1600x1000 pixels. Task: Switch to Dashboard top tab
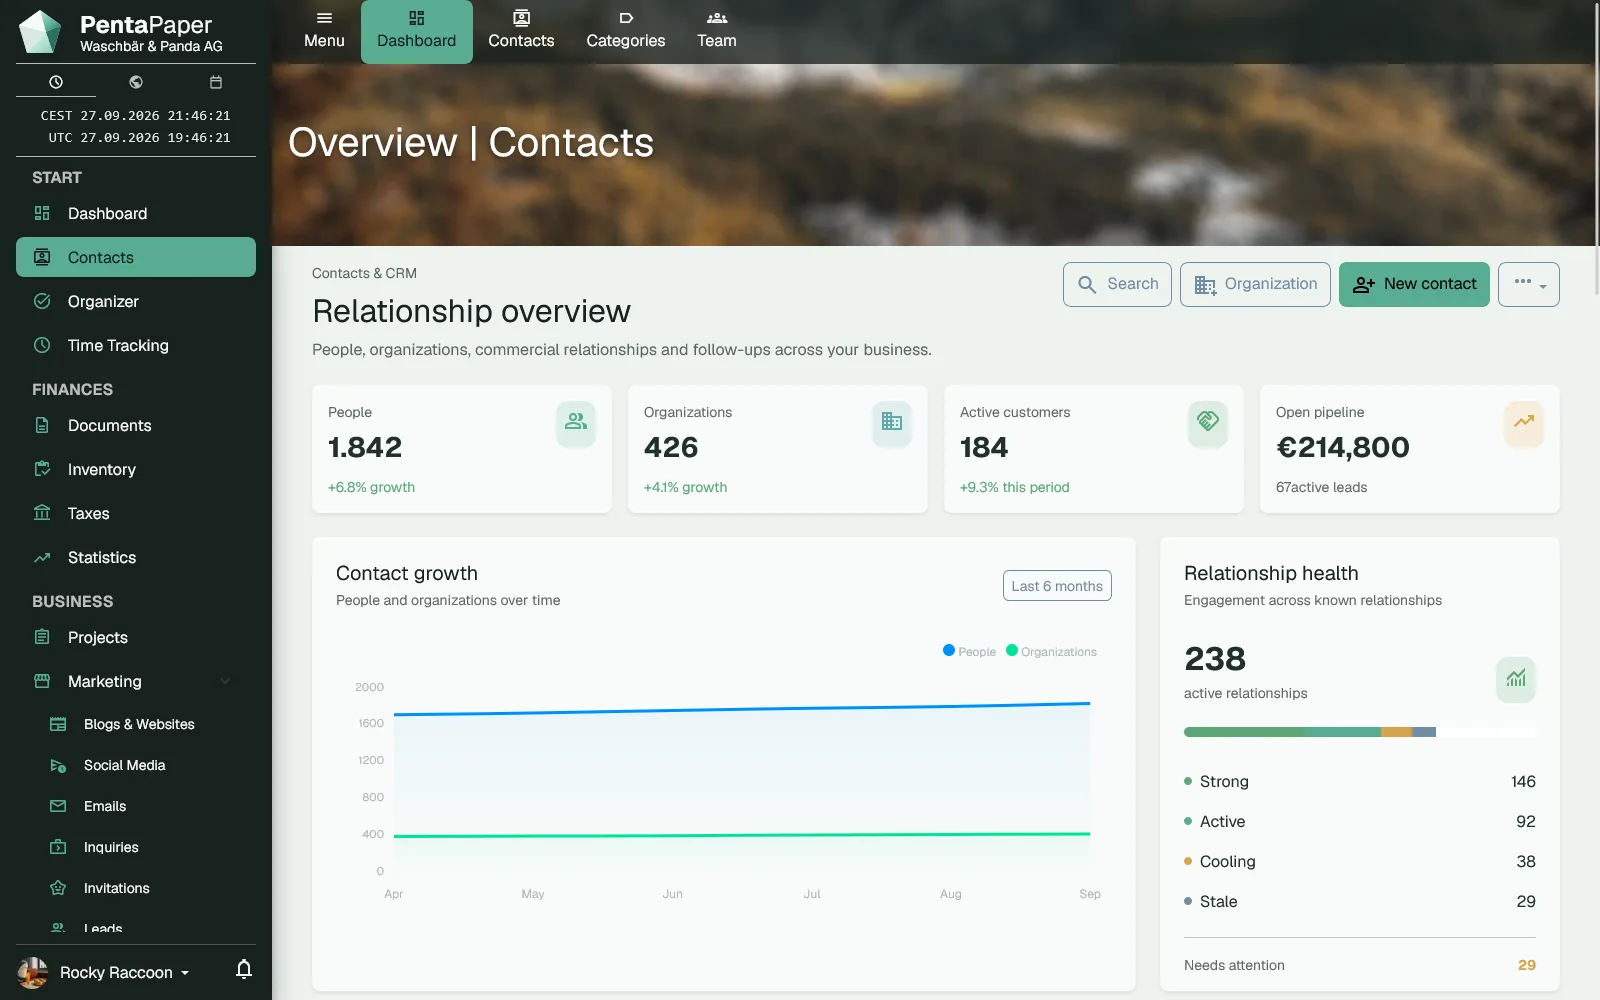click(417, 31)
